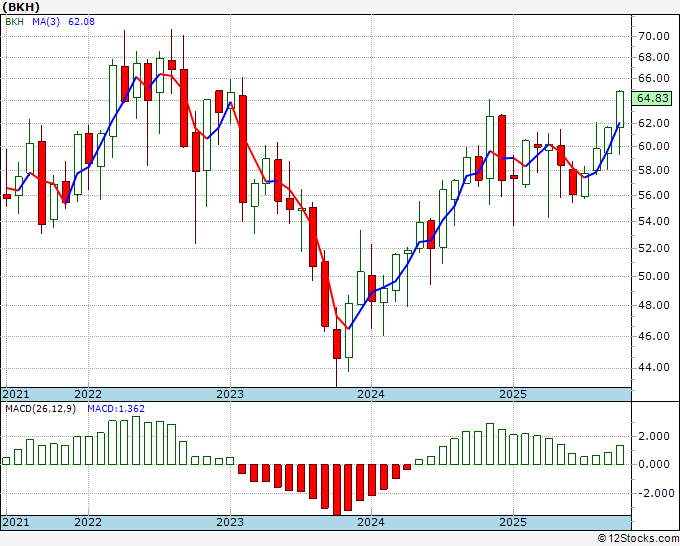This screenshot has width=680, height=546.
Task: Click the 58.00 price axis label
Action: (x=654, y=170)
